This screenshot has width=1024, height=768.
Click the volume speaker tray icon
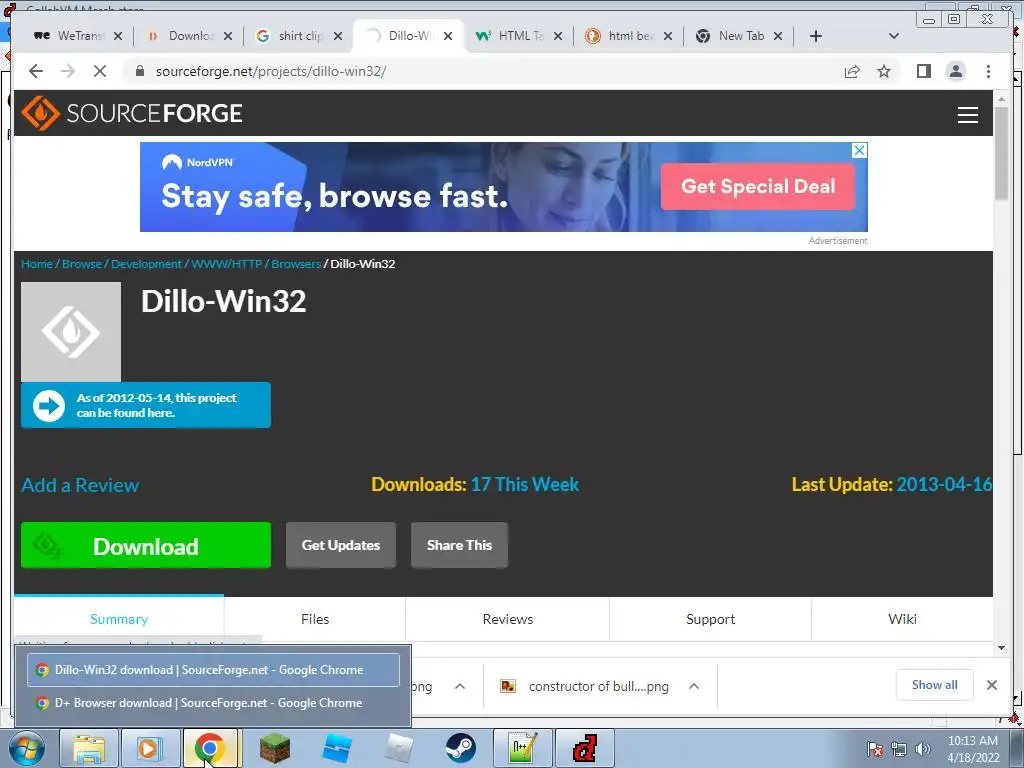[922, 749]
